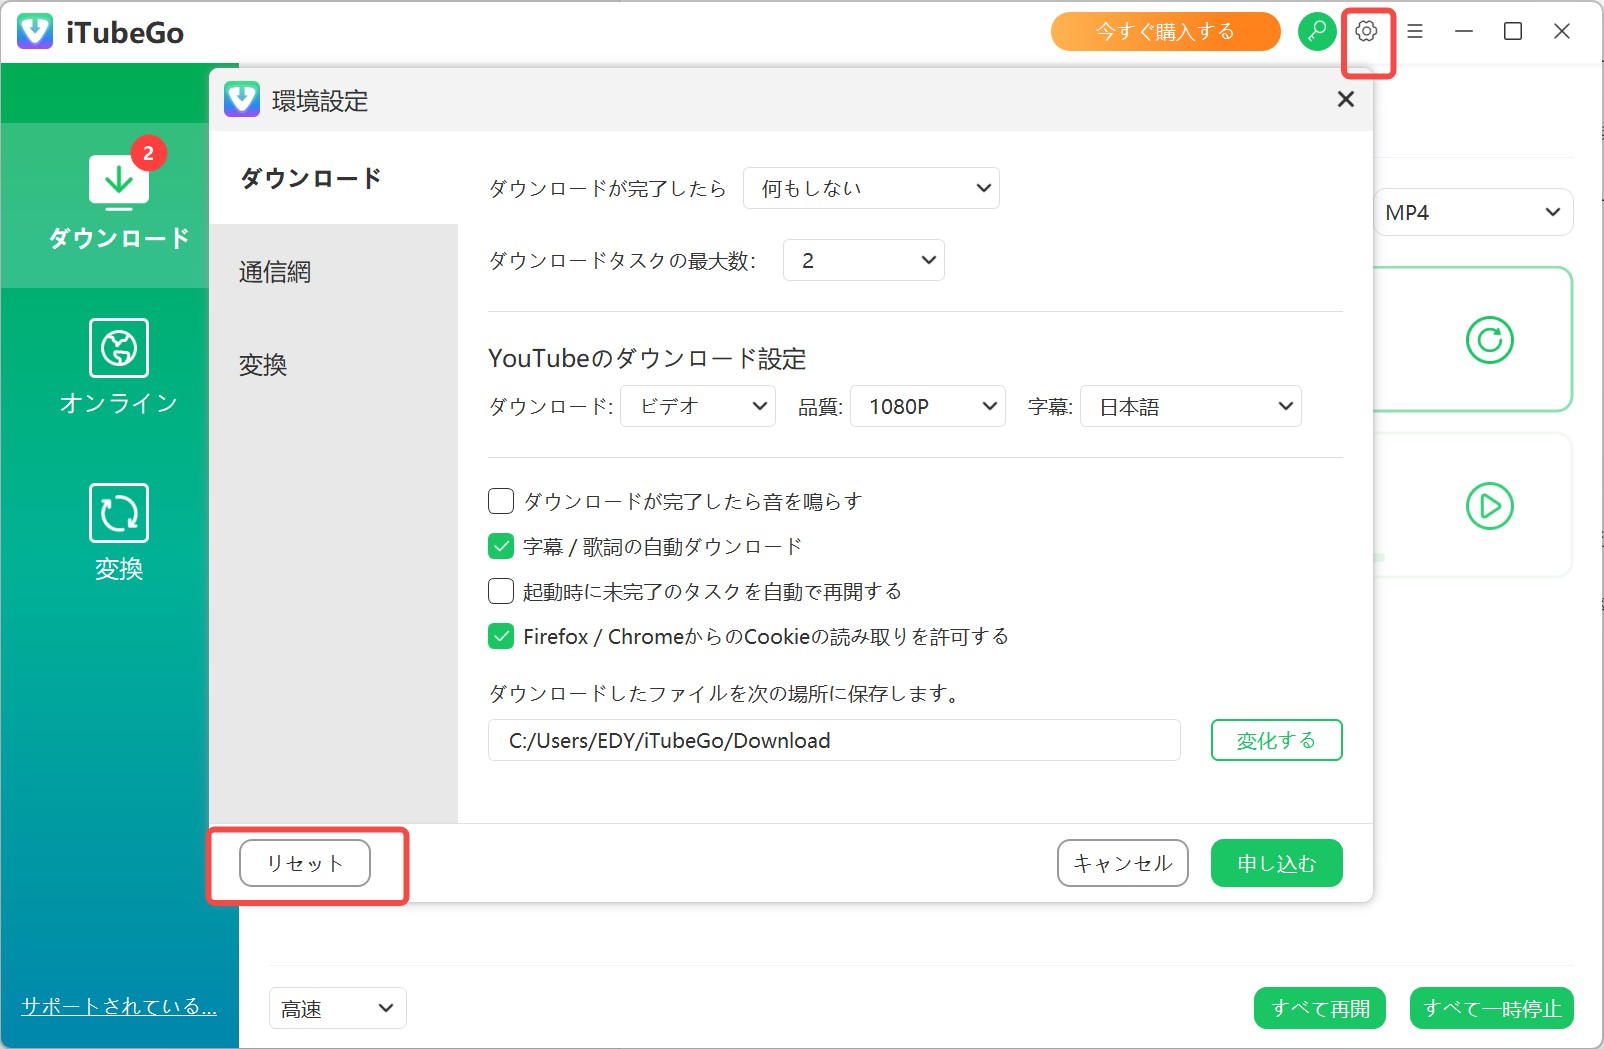Open the ダウンロード sidebar section
Image resolution: width=1604 pixels, height=1049 pixels.
tap(119, 204)
